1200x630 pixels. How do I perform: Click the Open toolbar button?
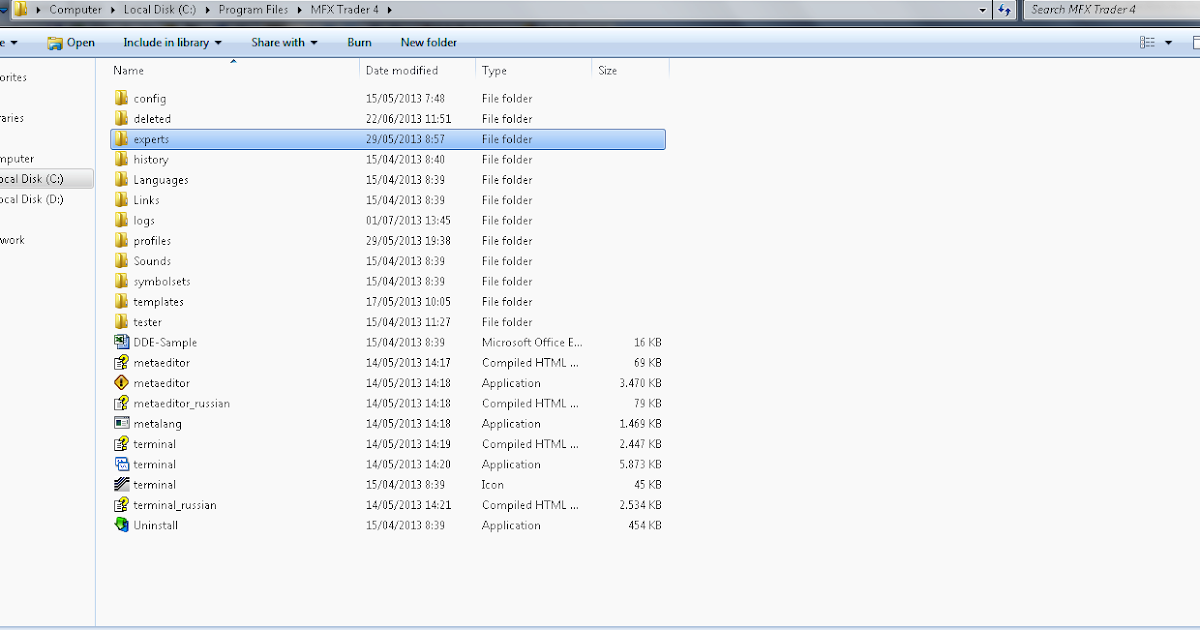[x=71, y=42]
